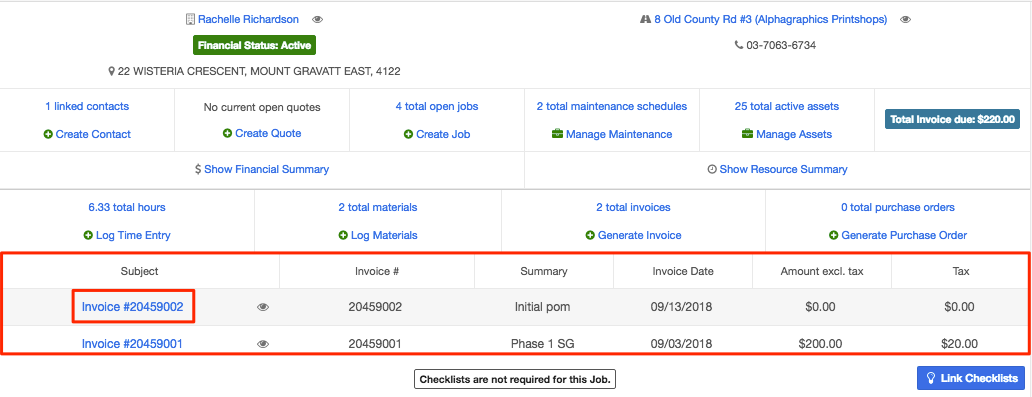Click Create Quote link
This screenshot has height=397, width=1032.
[268, 133]
